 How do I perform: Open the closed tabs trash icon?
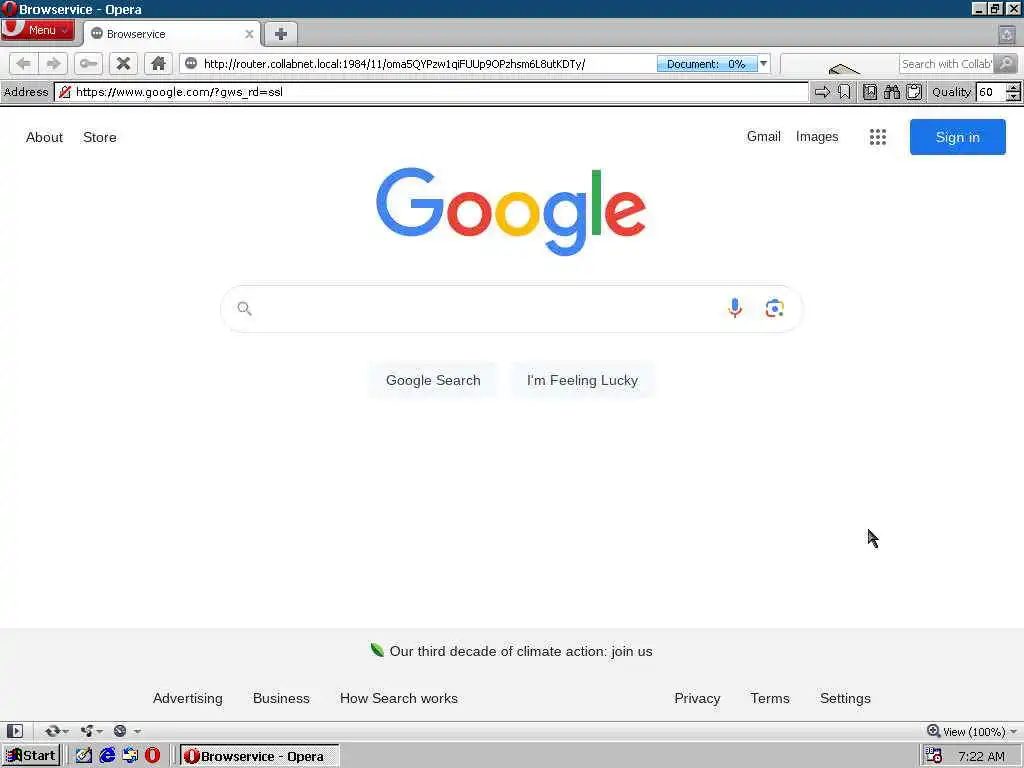[1006, 34]
